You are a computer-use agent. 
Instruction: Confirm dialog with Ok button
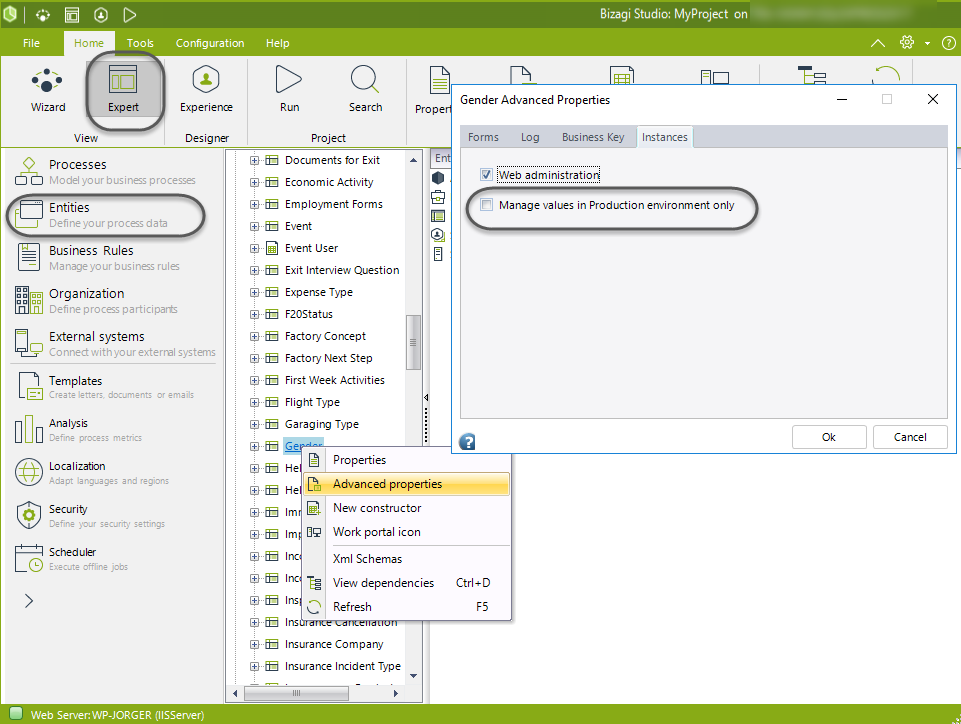click(x=829, y=437)
